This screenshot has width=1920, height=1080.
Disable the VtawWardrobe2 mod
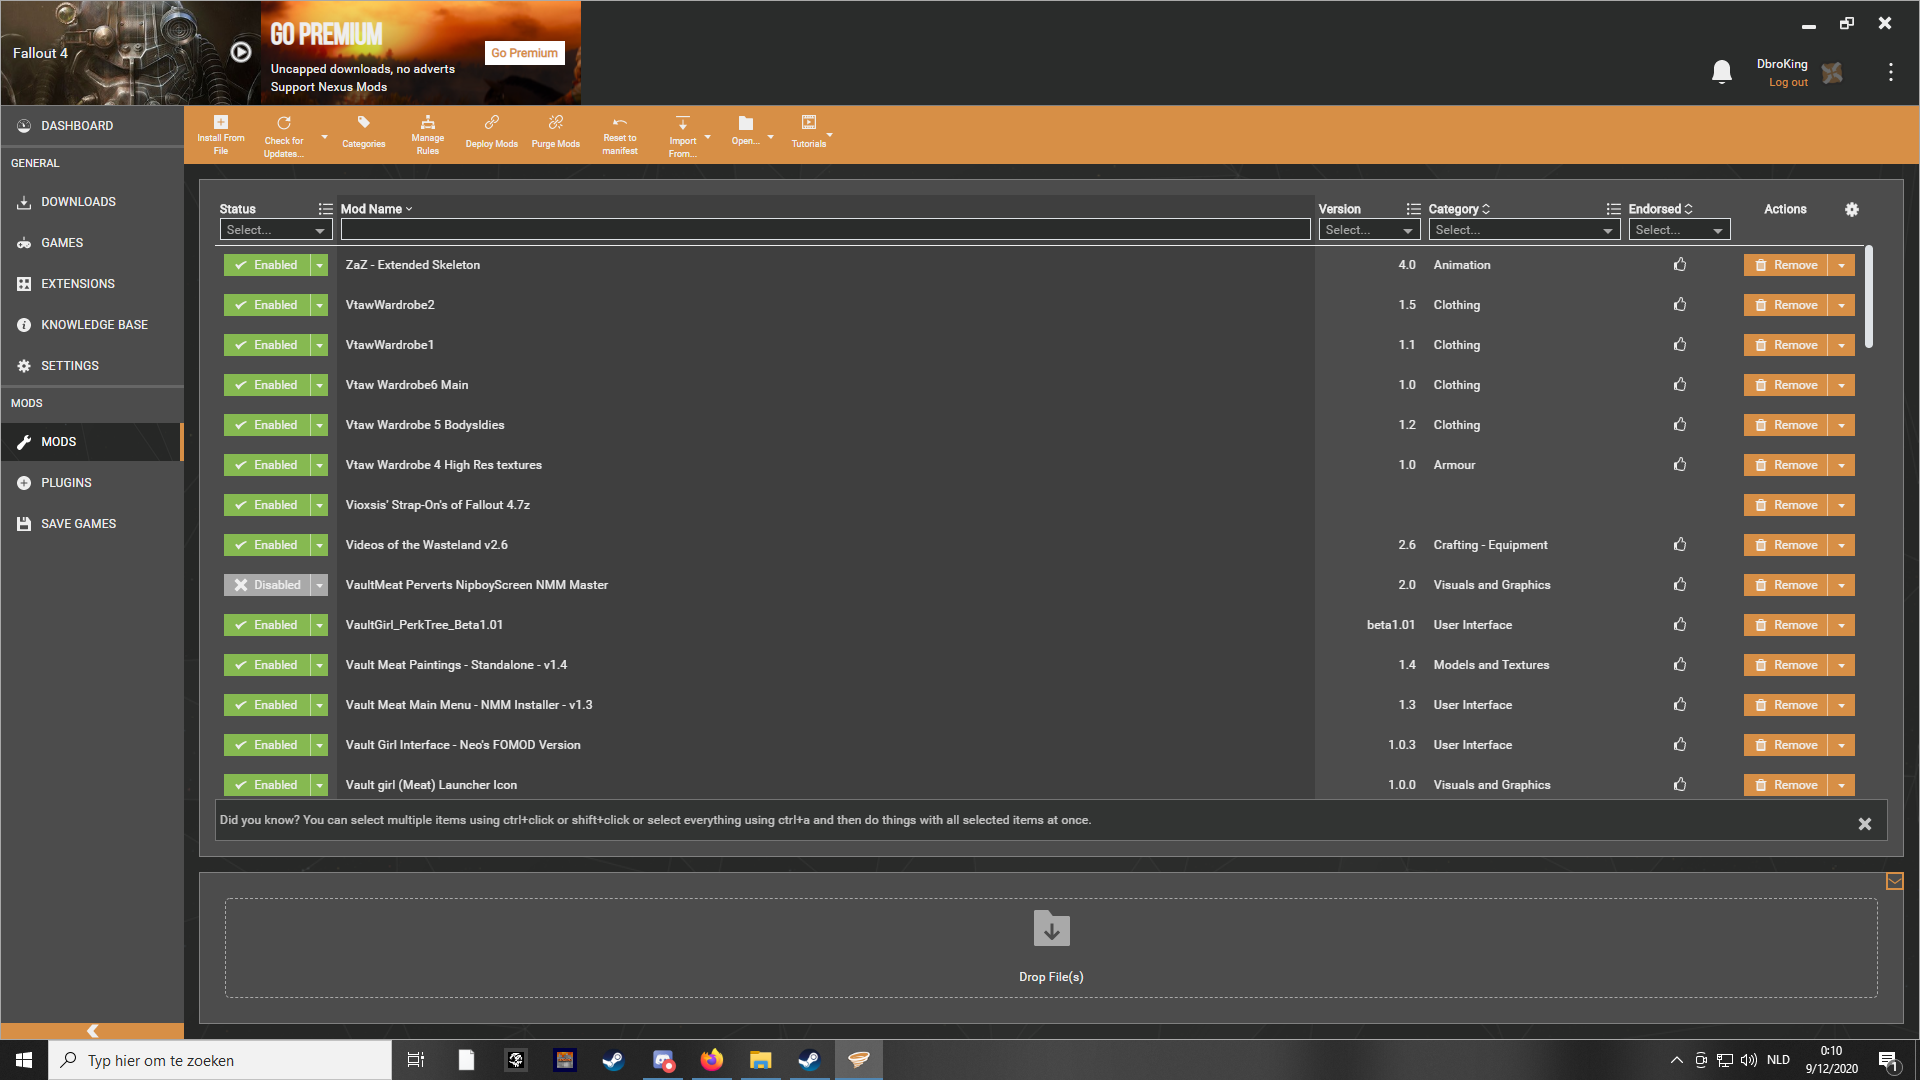[267, 305]
